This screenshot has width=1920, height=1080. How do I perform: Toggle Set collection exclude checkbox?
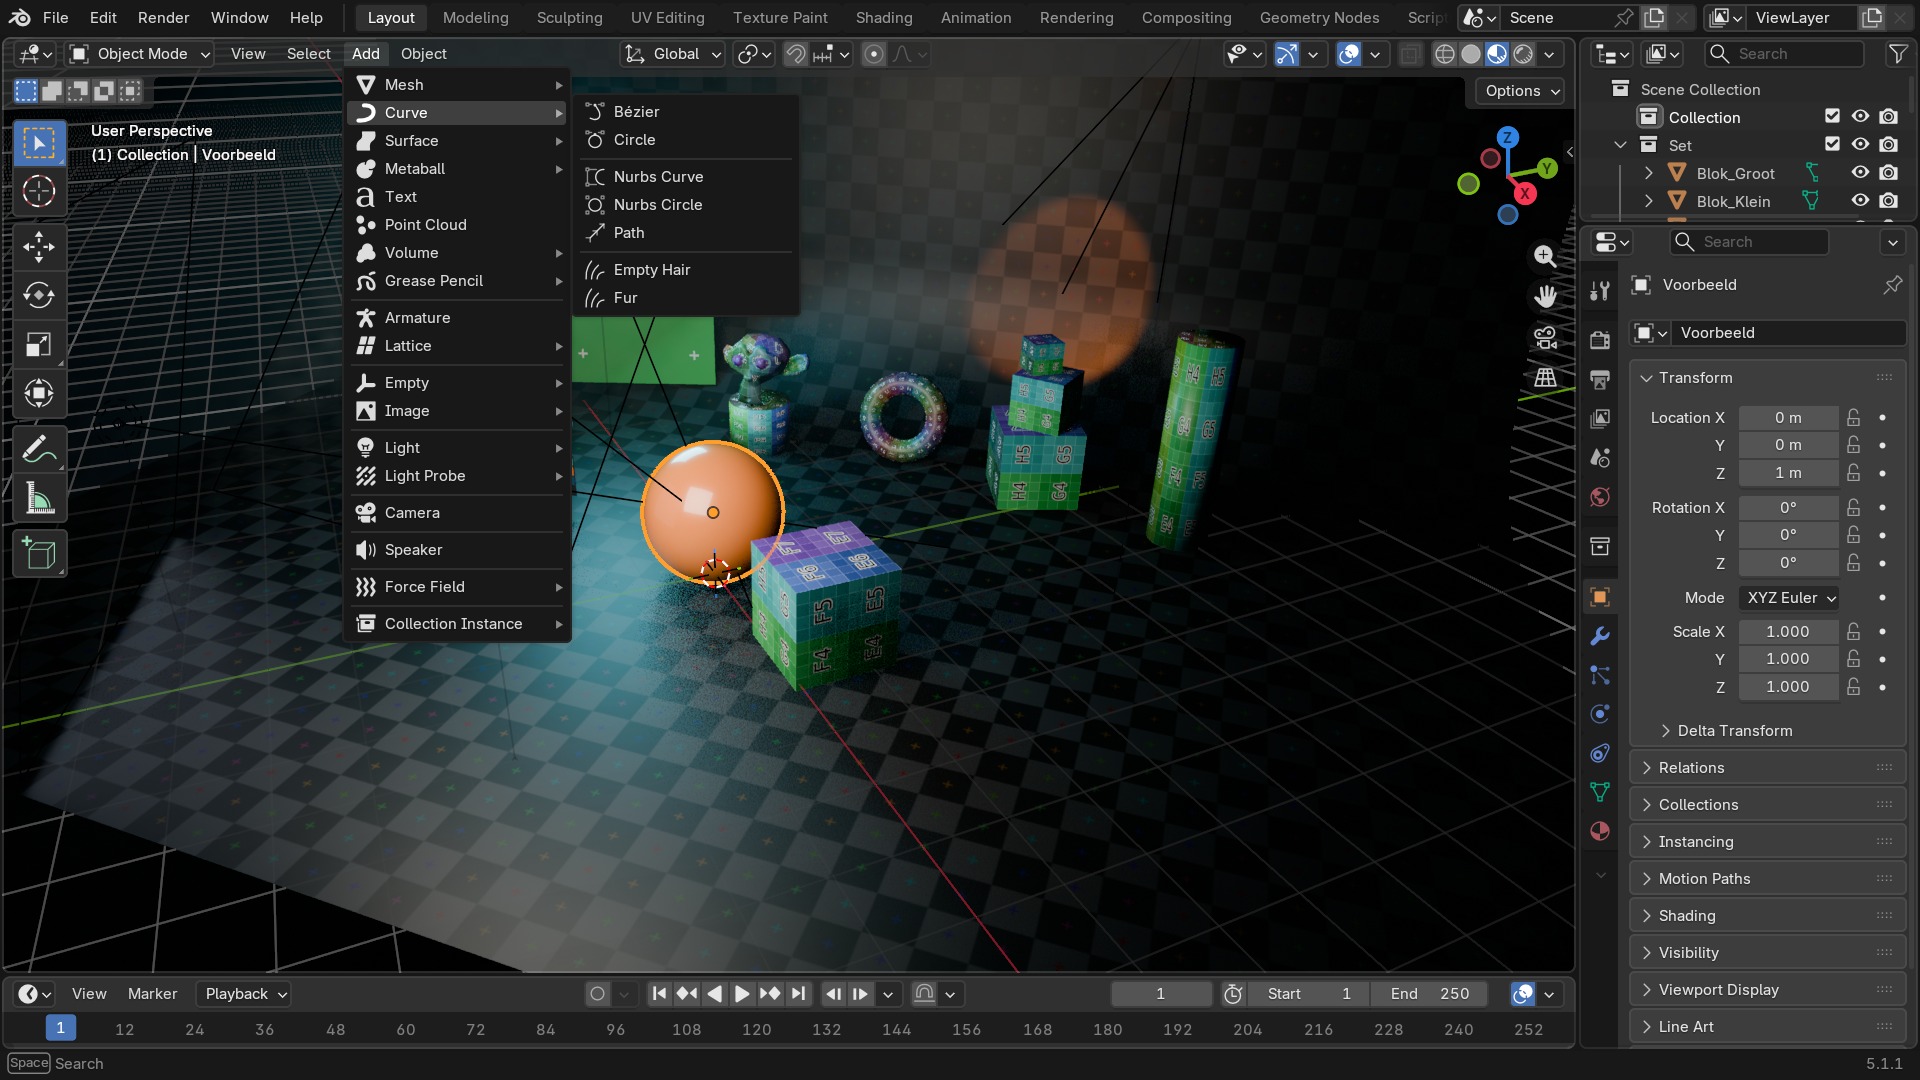pyautogui.click(x=1832, y=144)
